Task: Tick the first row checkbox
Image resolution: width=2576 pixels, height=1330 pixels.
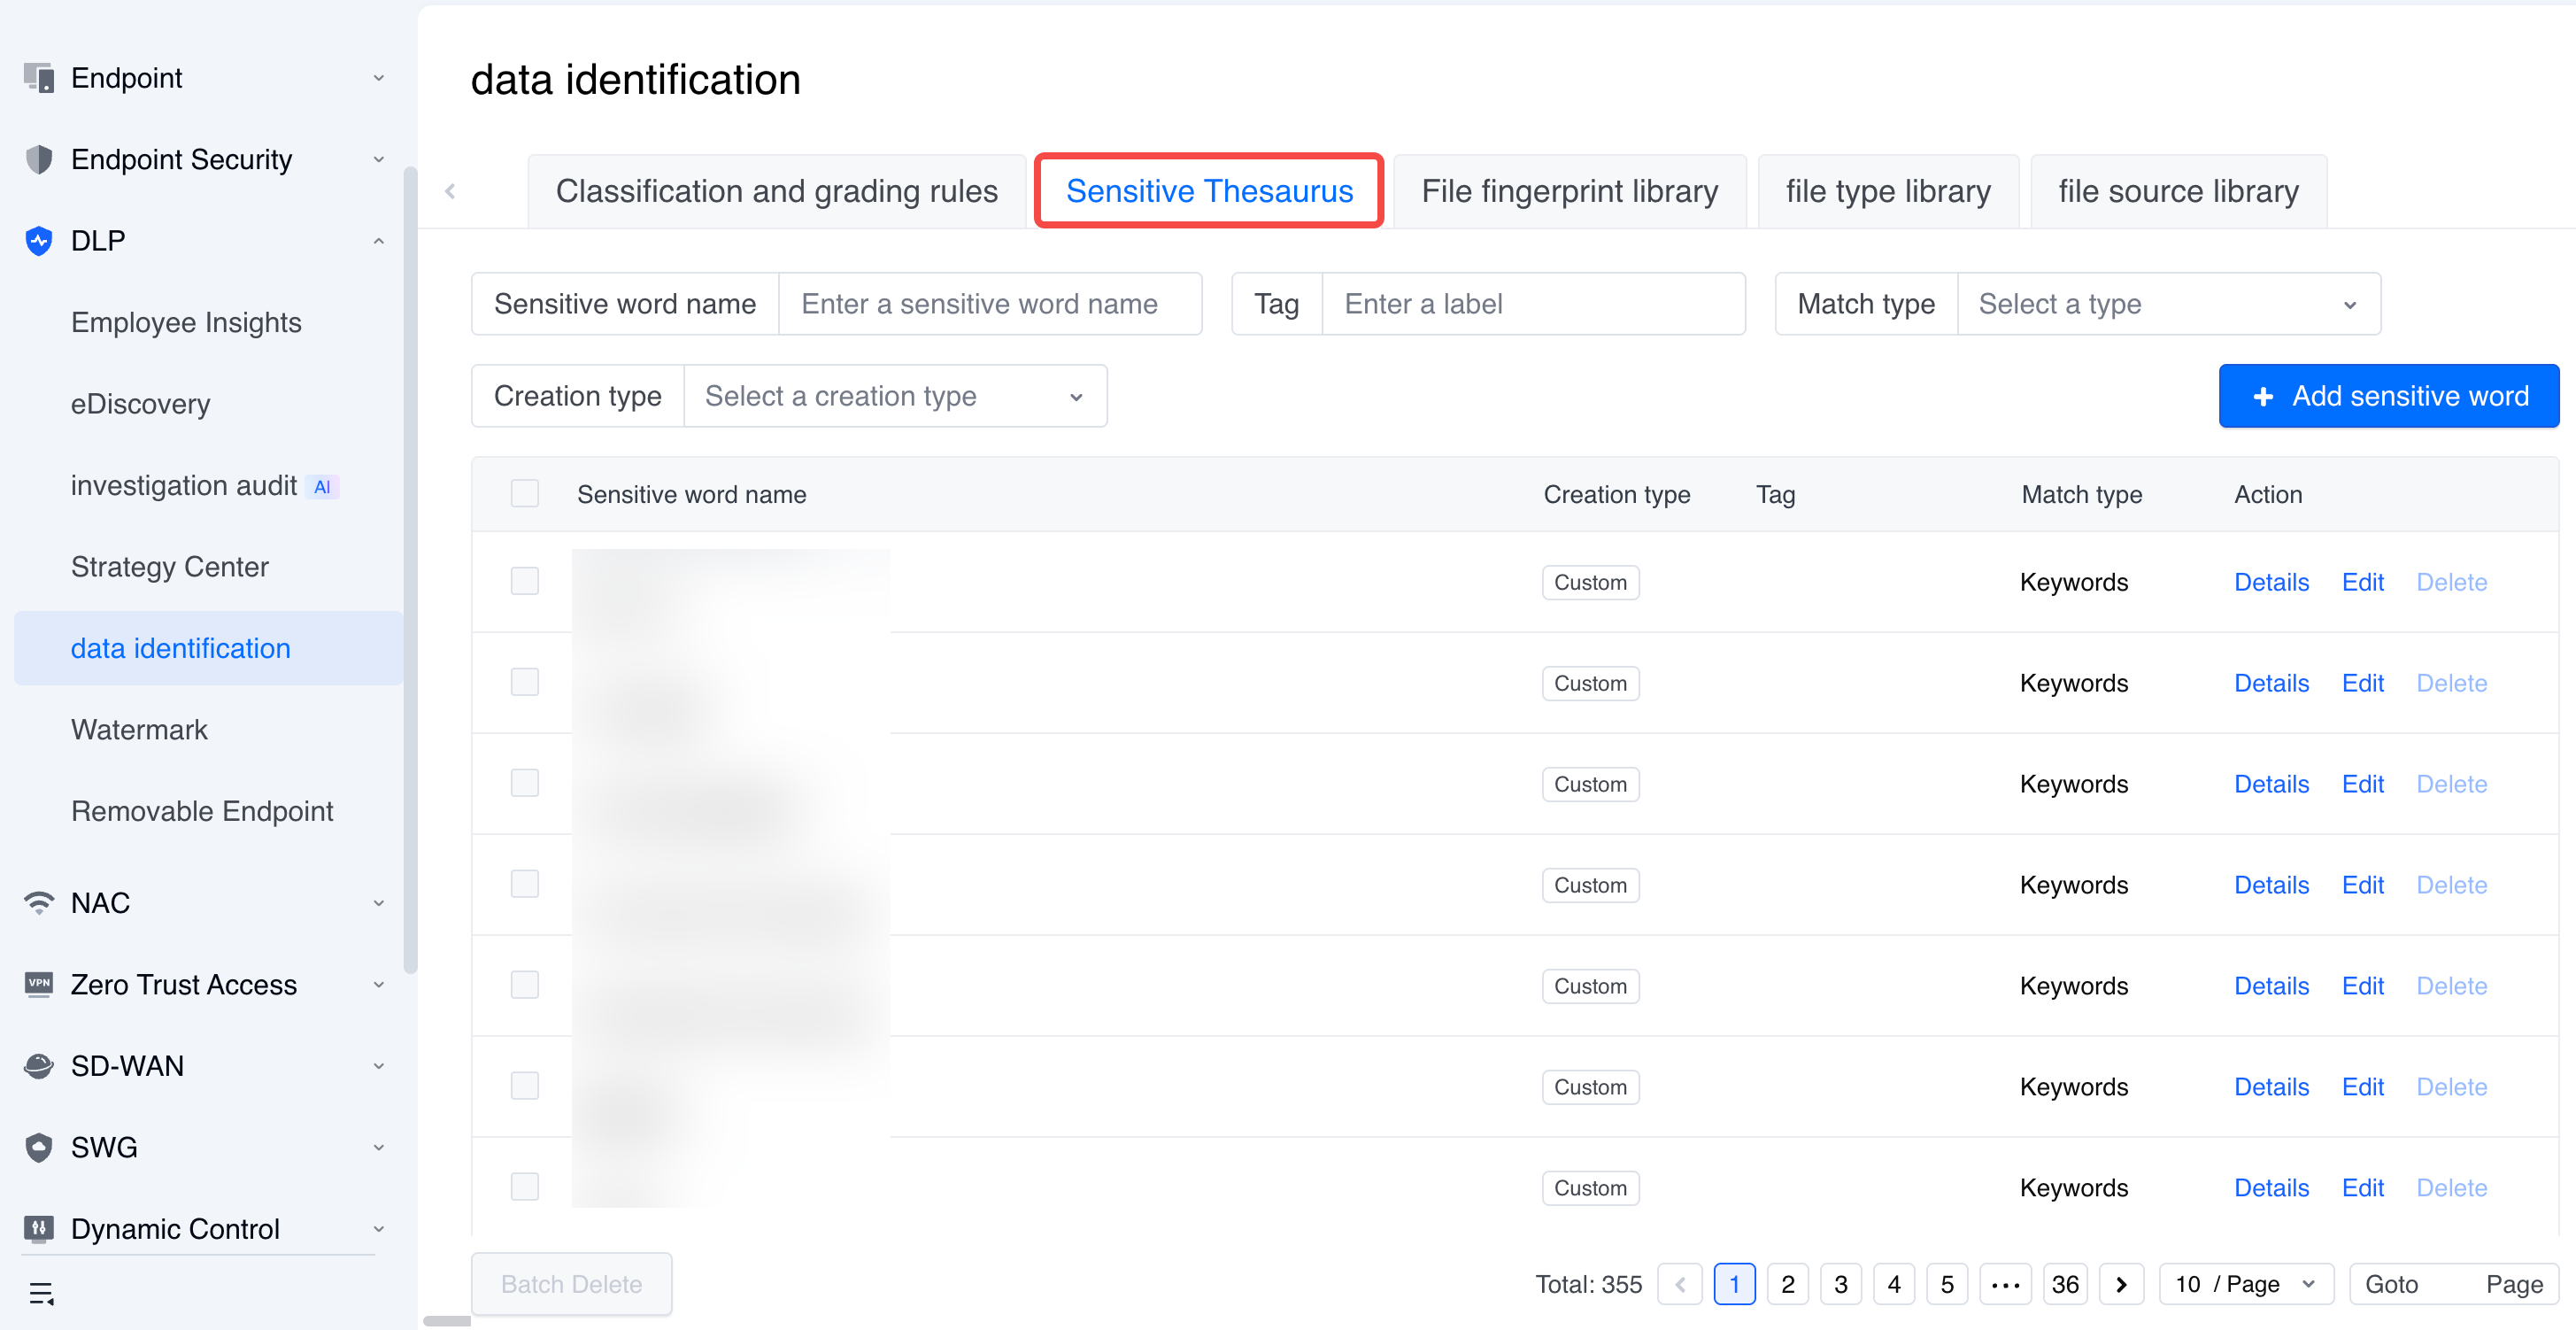Action: point(524,581)
